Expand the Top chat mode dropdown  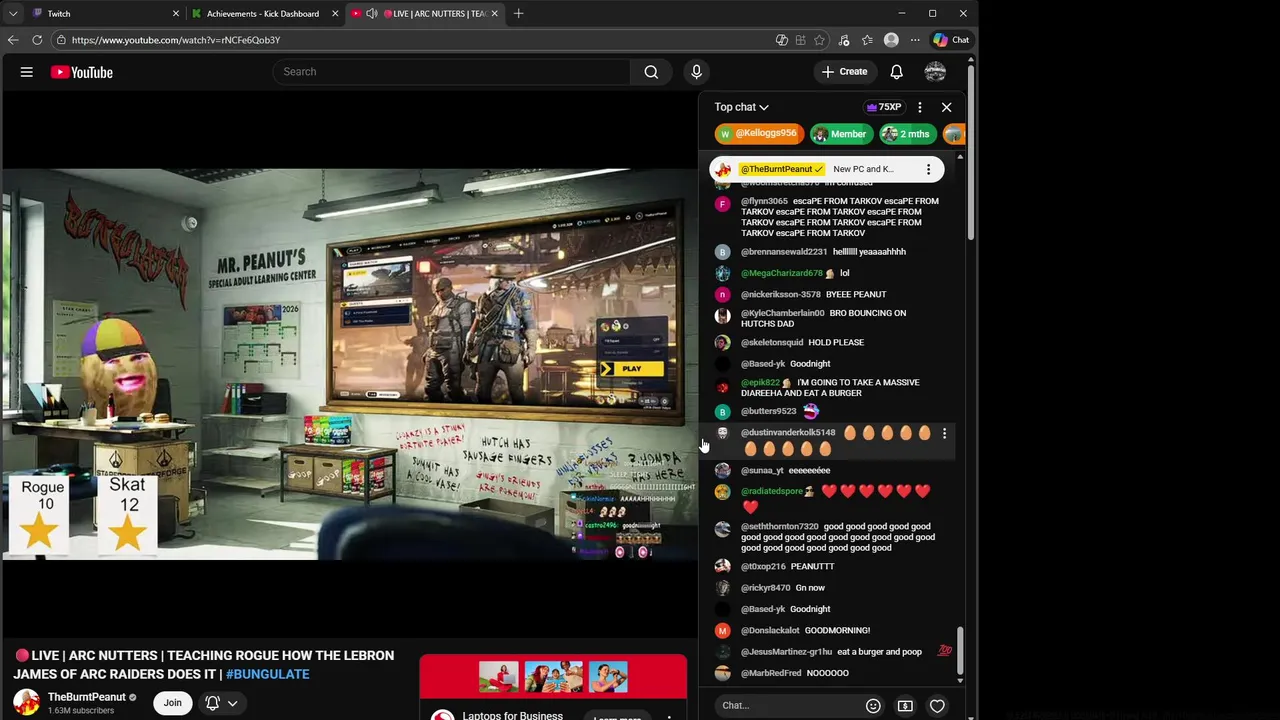point(741,107)
